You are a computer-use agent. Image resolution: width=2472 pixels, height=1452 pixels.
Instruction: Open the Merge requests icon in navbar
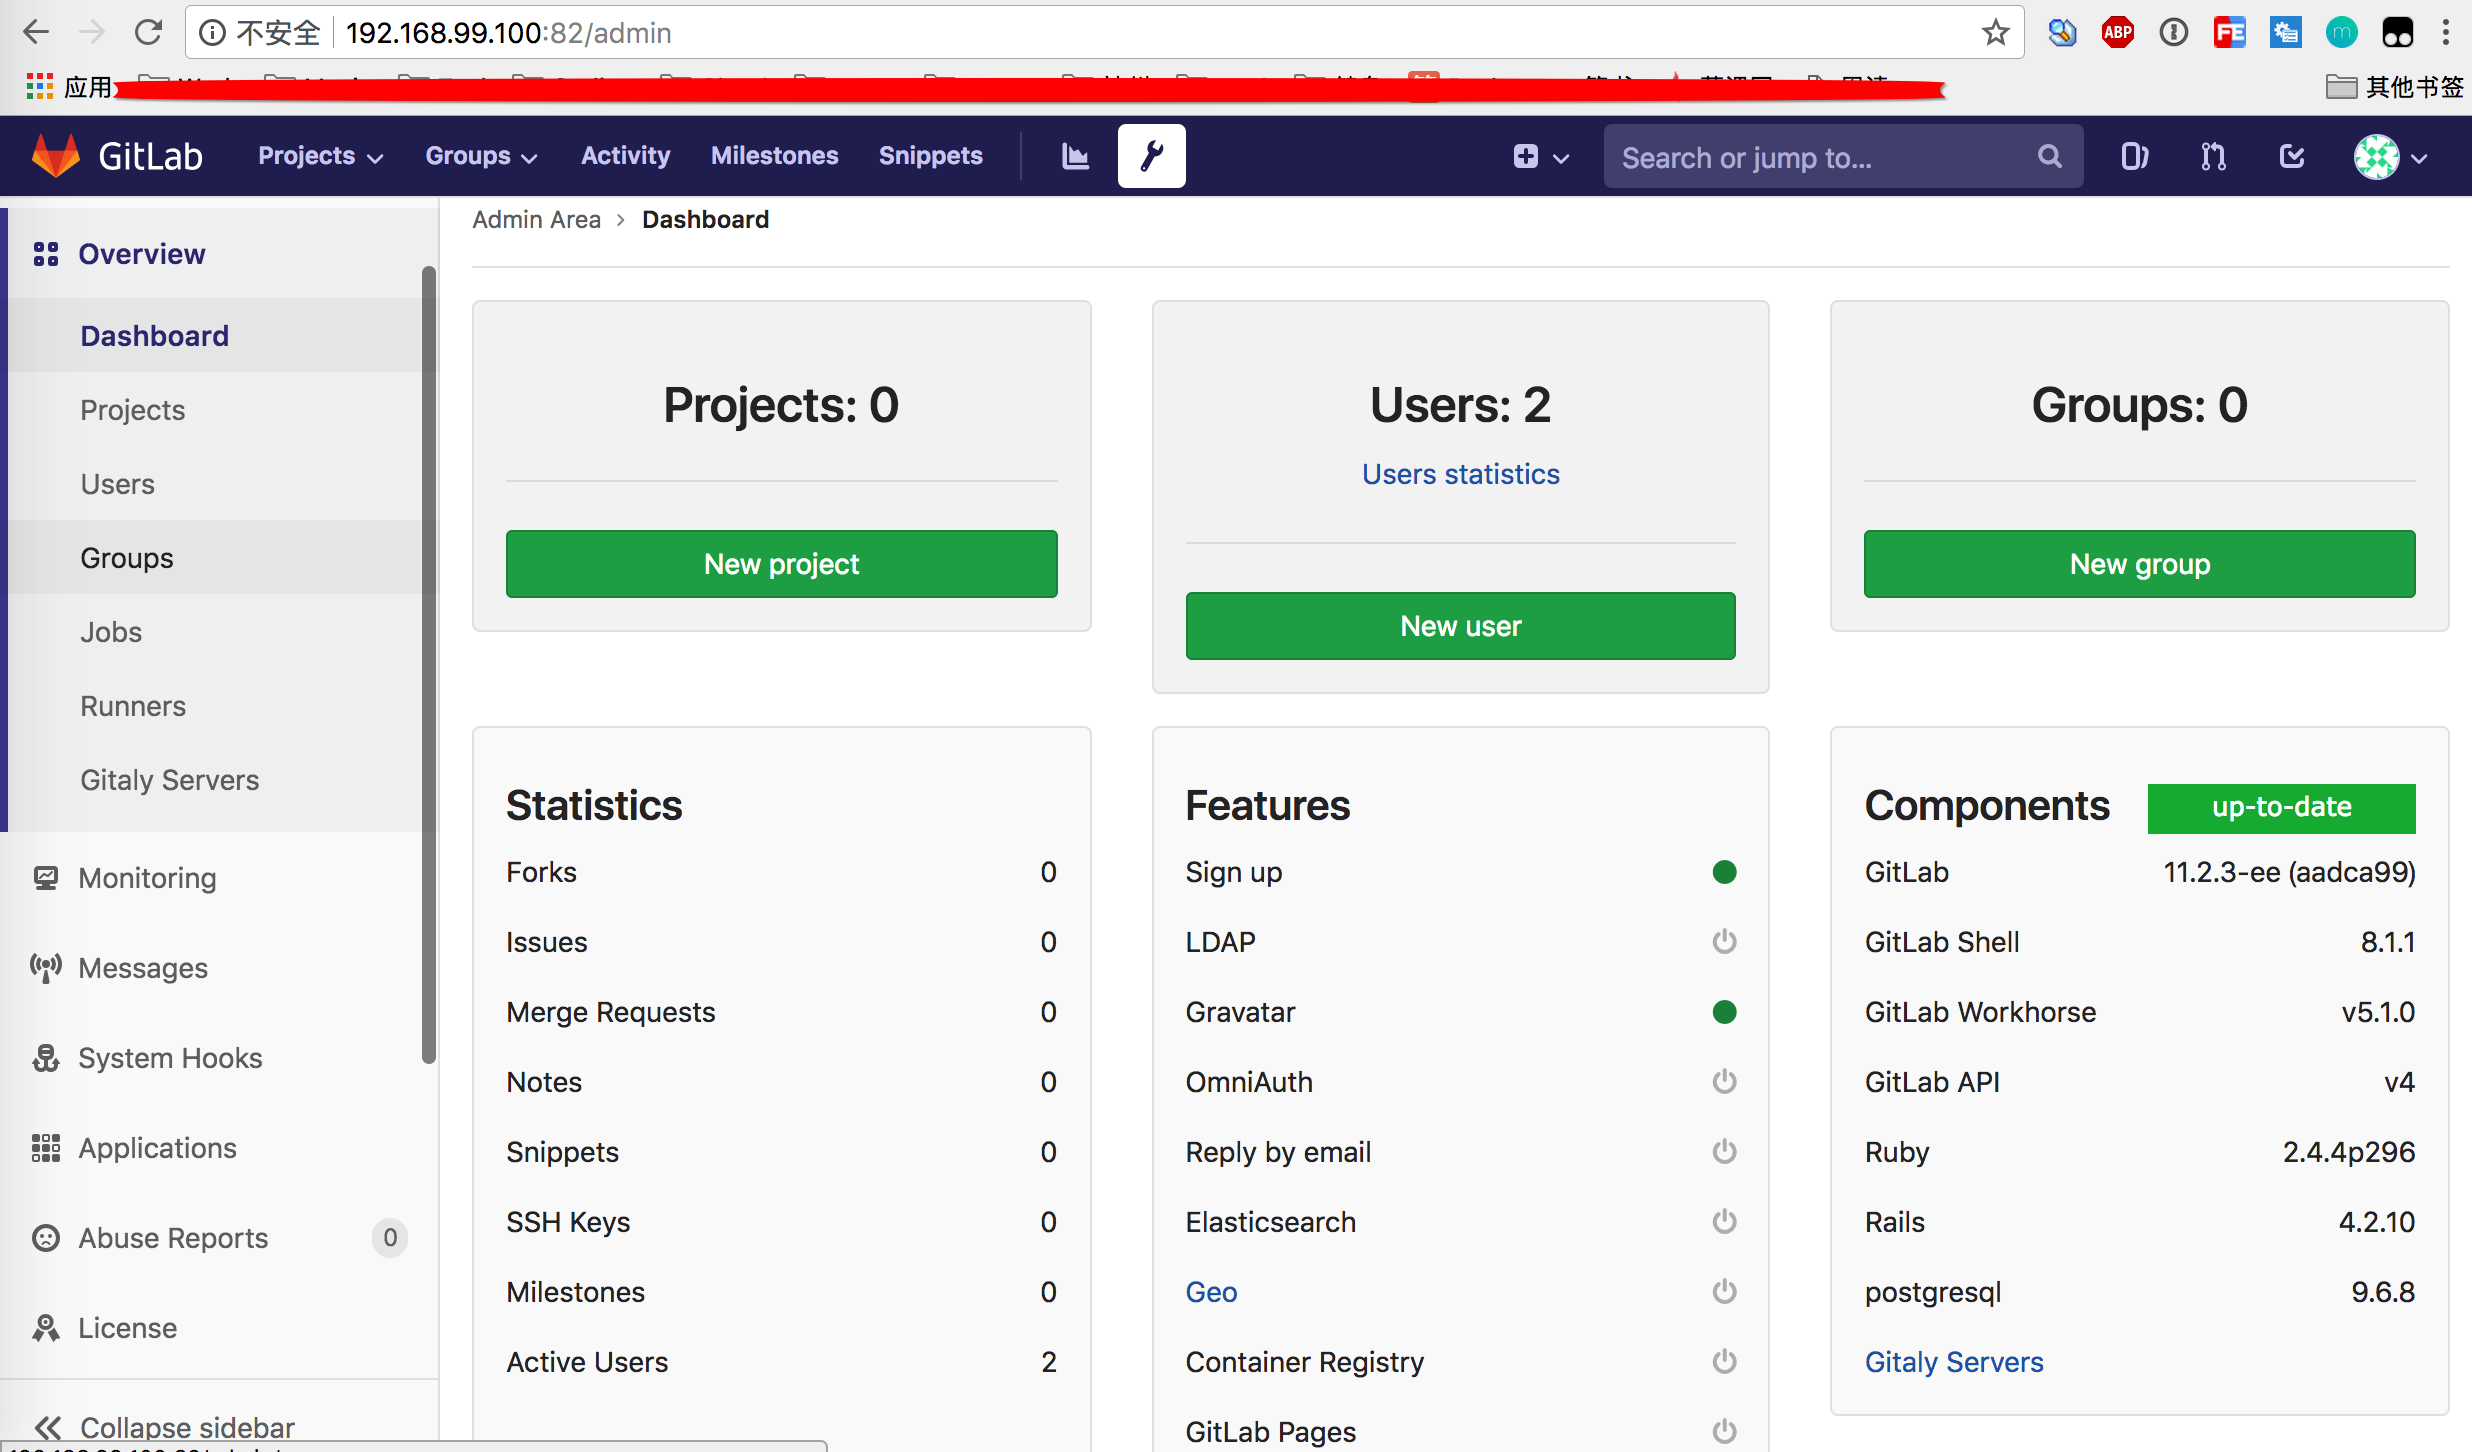pos(2213,156)
